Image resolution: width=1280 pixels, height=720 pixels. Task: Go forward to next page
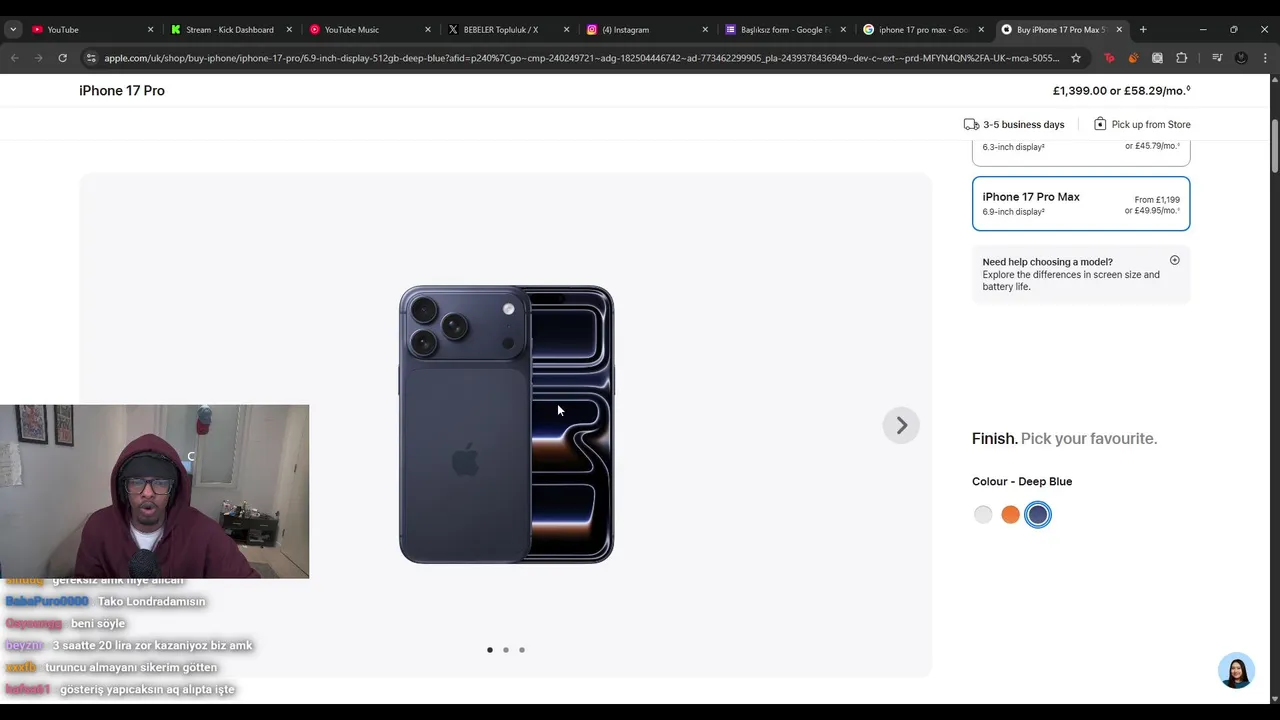point(39,58)
